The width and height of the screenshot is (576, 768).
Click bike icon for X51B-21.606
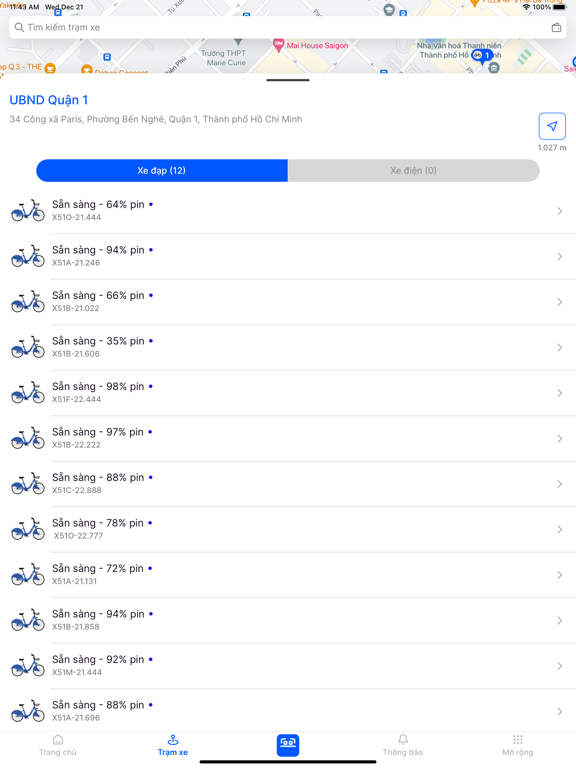coord(28,347)
